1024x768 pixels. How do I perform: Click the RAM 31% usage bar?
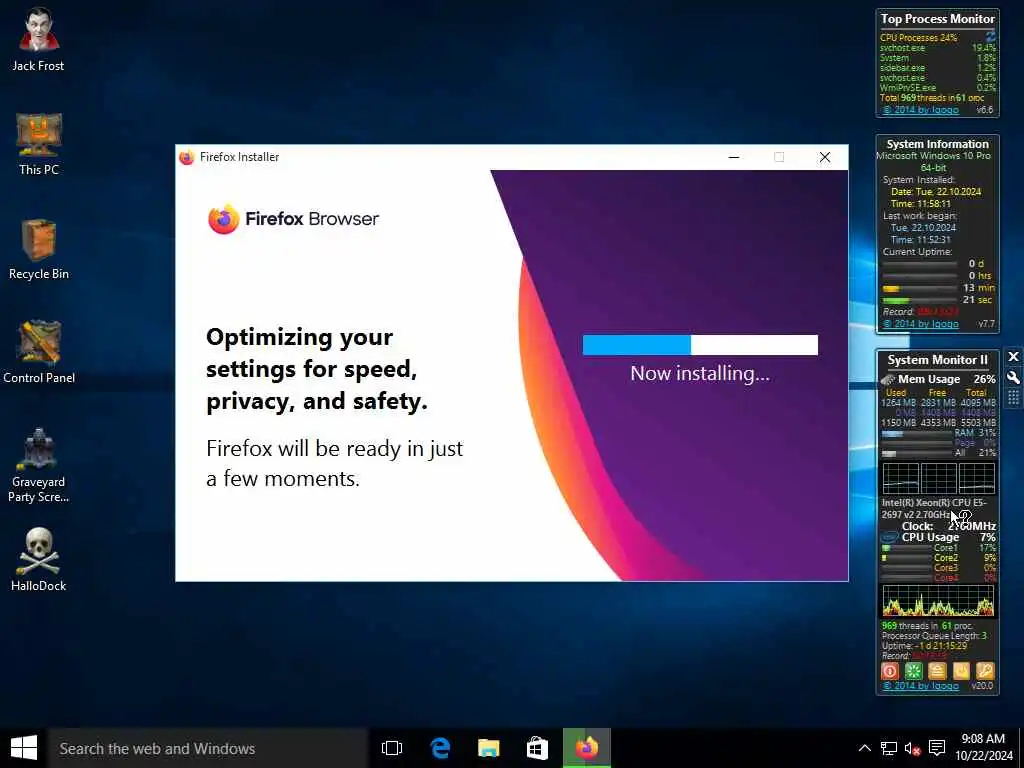(916, 433)
